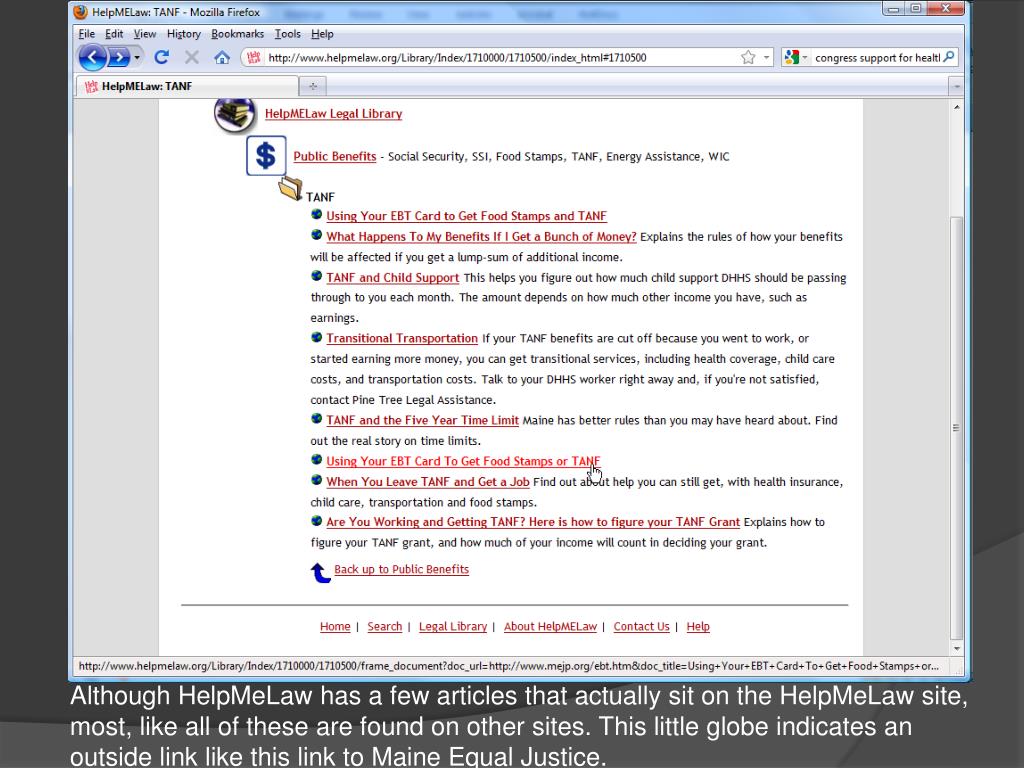Open When You Leave TANF and Get a Job

[x=428, y=482]
